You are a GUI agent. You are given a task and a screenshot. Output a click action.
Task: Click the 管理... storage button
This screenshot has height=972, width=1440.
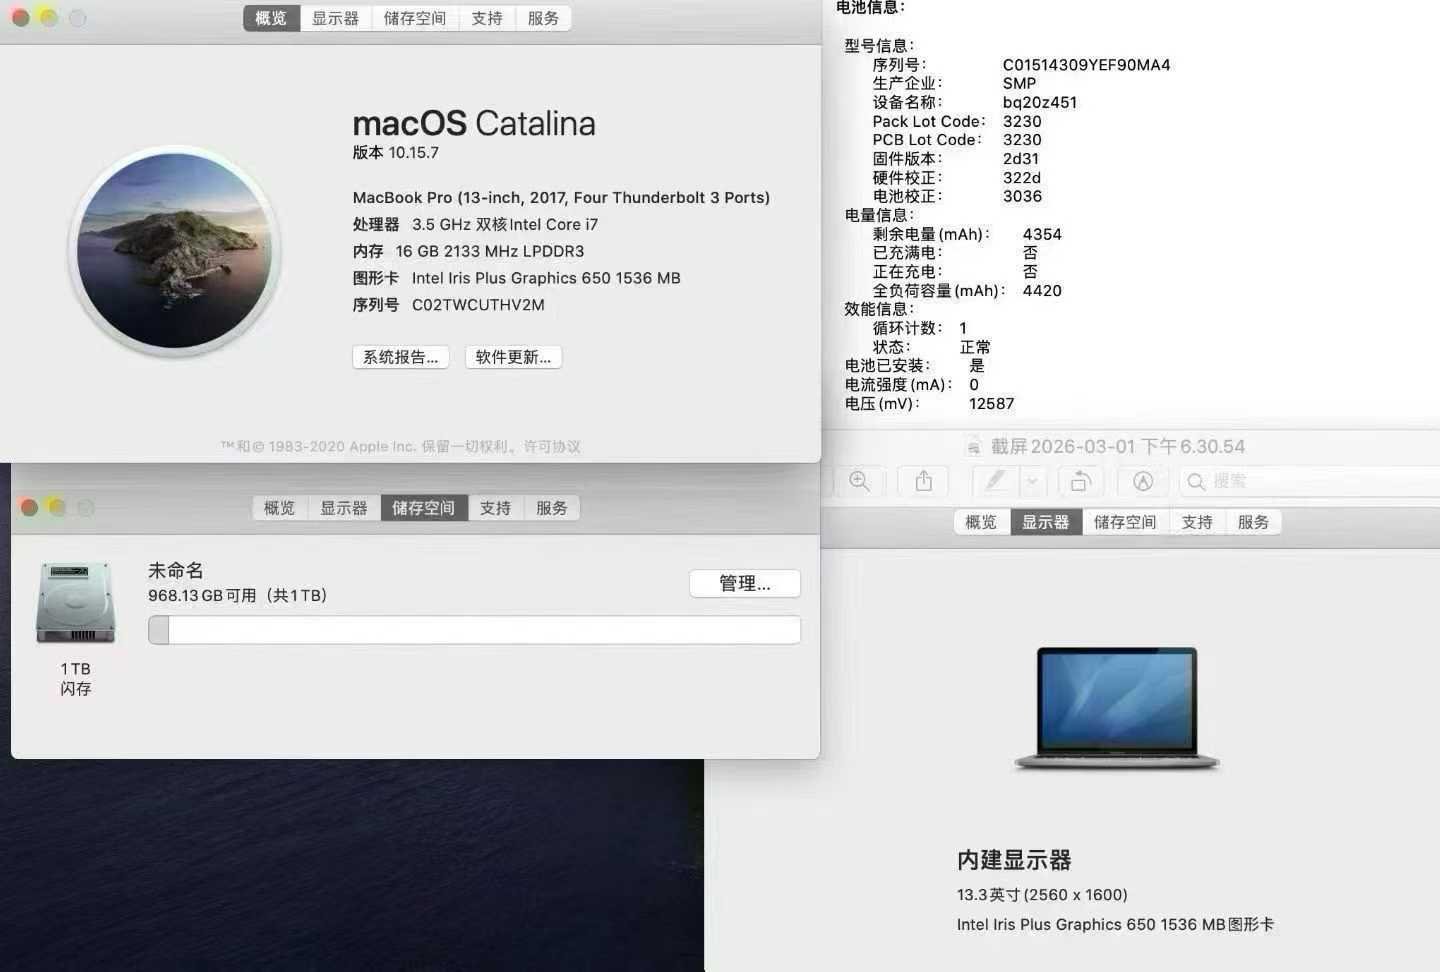[745, 583]
